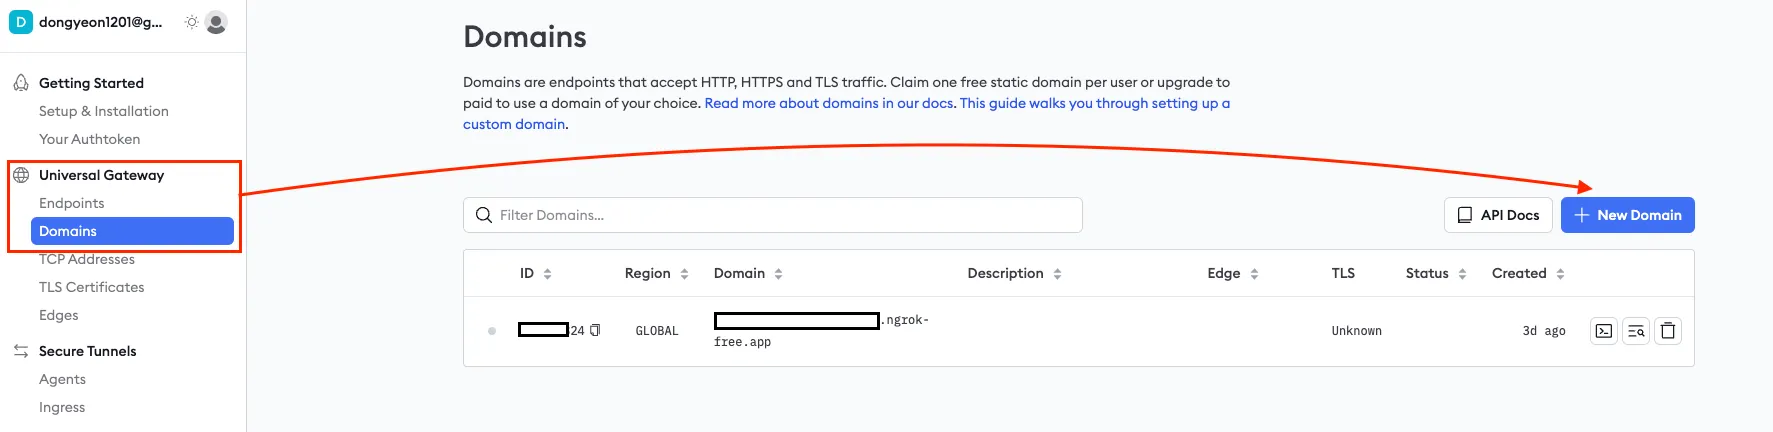Viewport: 1773px width, 432px height.
Task: Follow the 'Read more about domains' docs link
Action: 829,103
